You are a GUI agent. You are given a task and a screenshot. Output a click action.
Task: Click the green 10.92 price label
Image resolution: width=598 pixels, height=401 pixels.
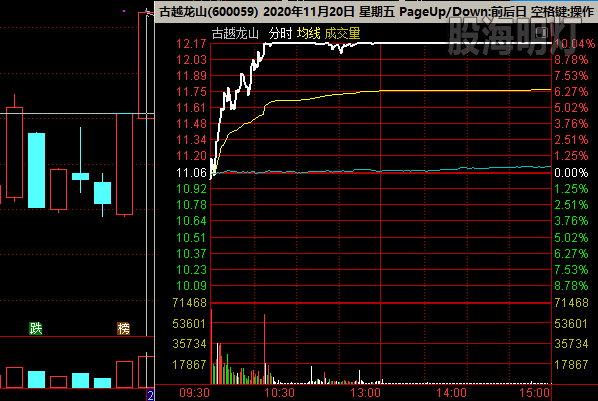[191, 188]
